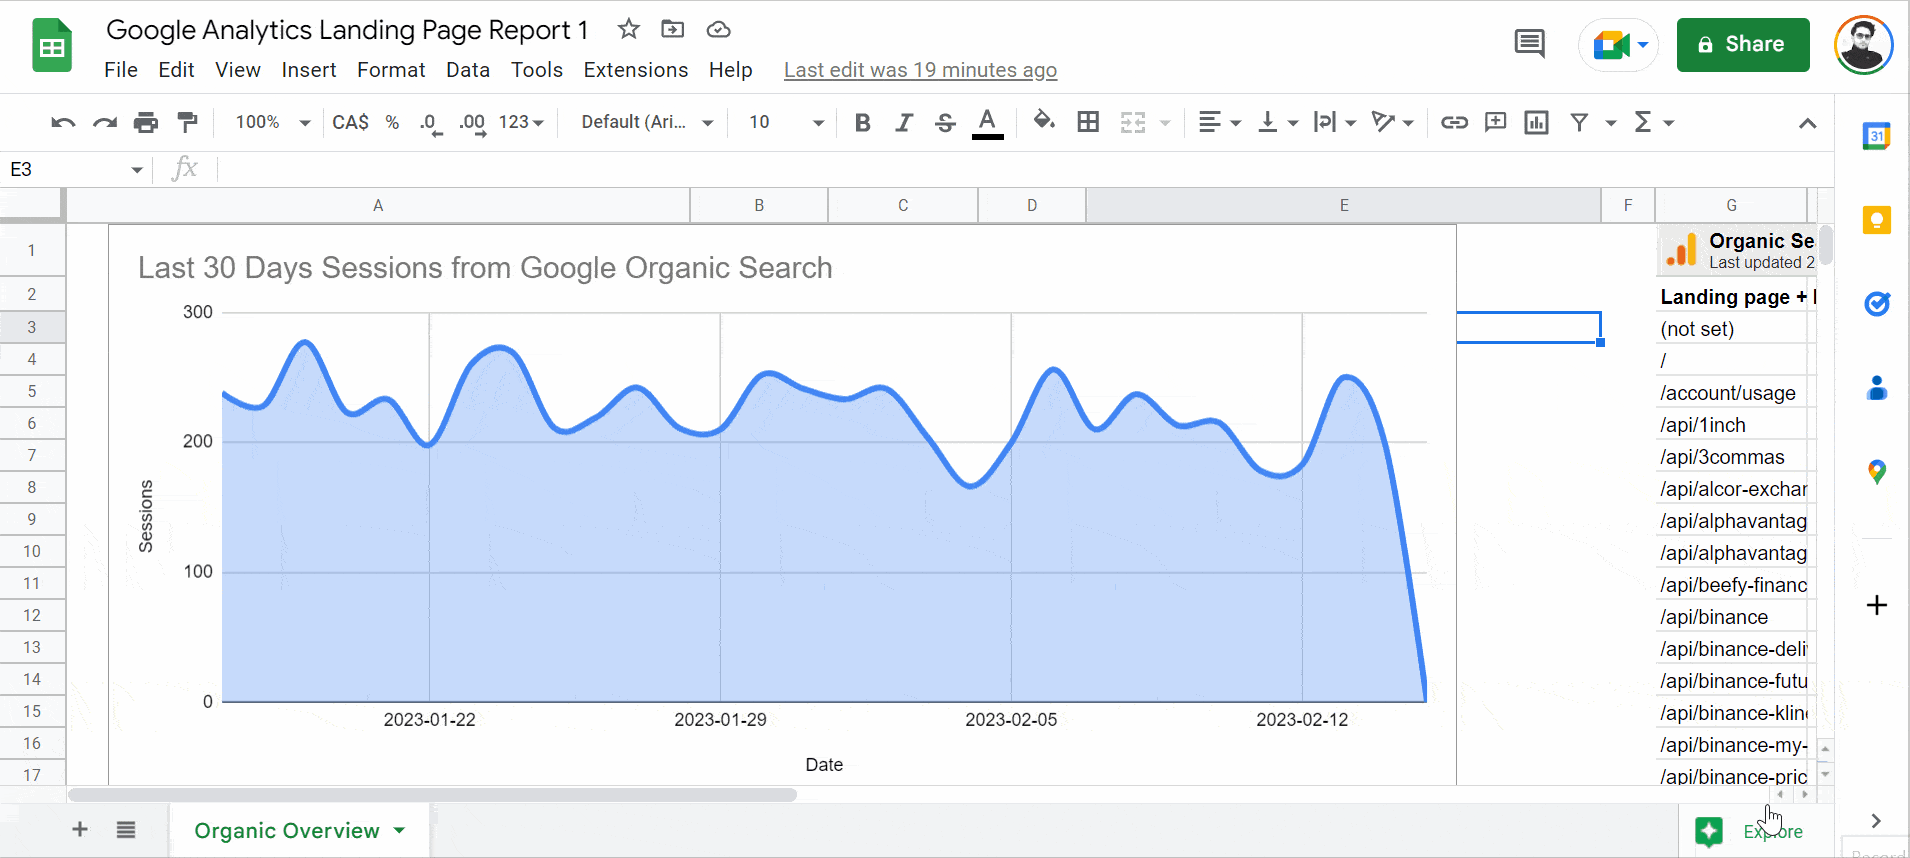The image size is (1910, 858).
Task: Open Google Maps side panel
Action: coord(1877,471)
